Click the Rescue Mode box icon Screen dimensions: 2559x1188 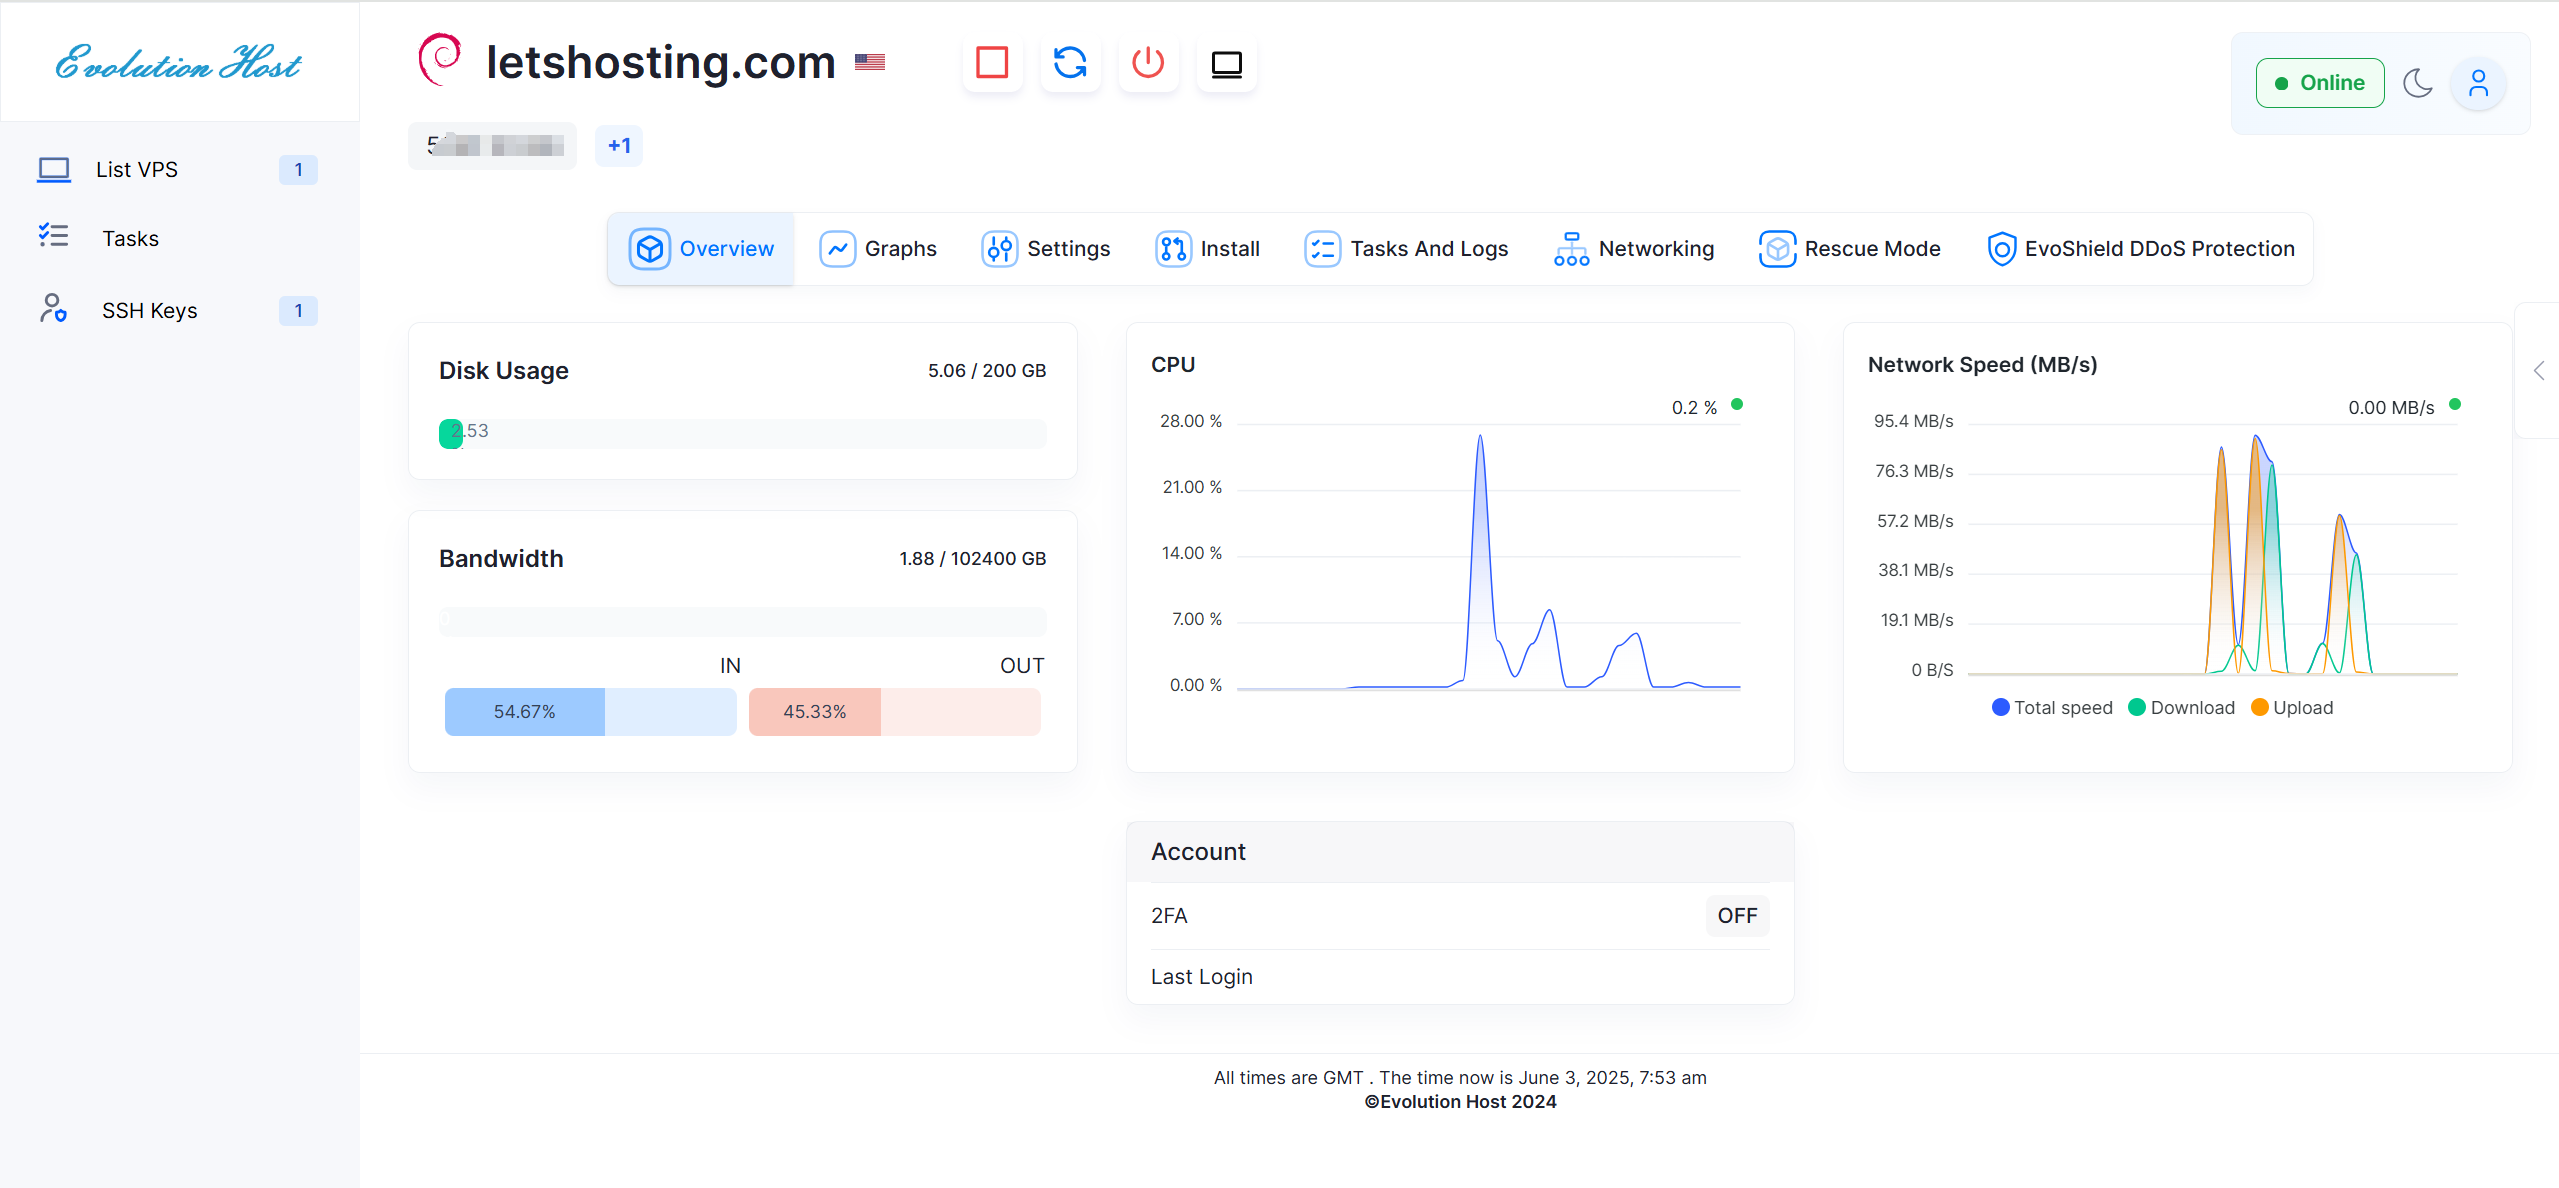[1778, 249]
